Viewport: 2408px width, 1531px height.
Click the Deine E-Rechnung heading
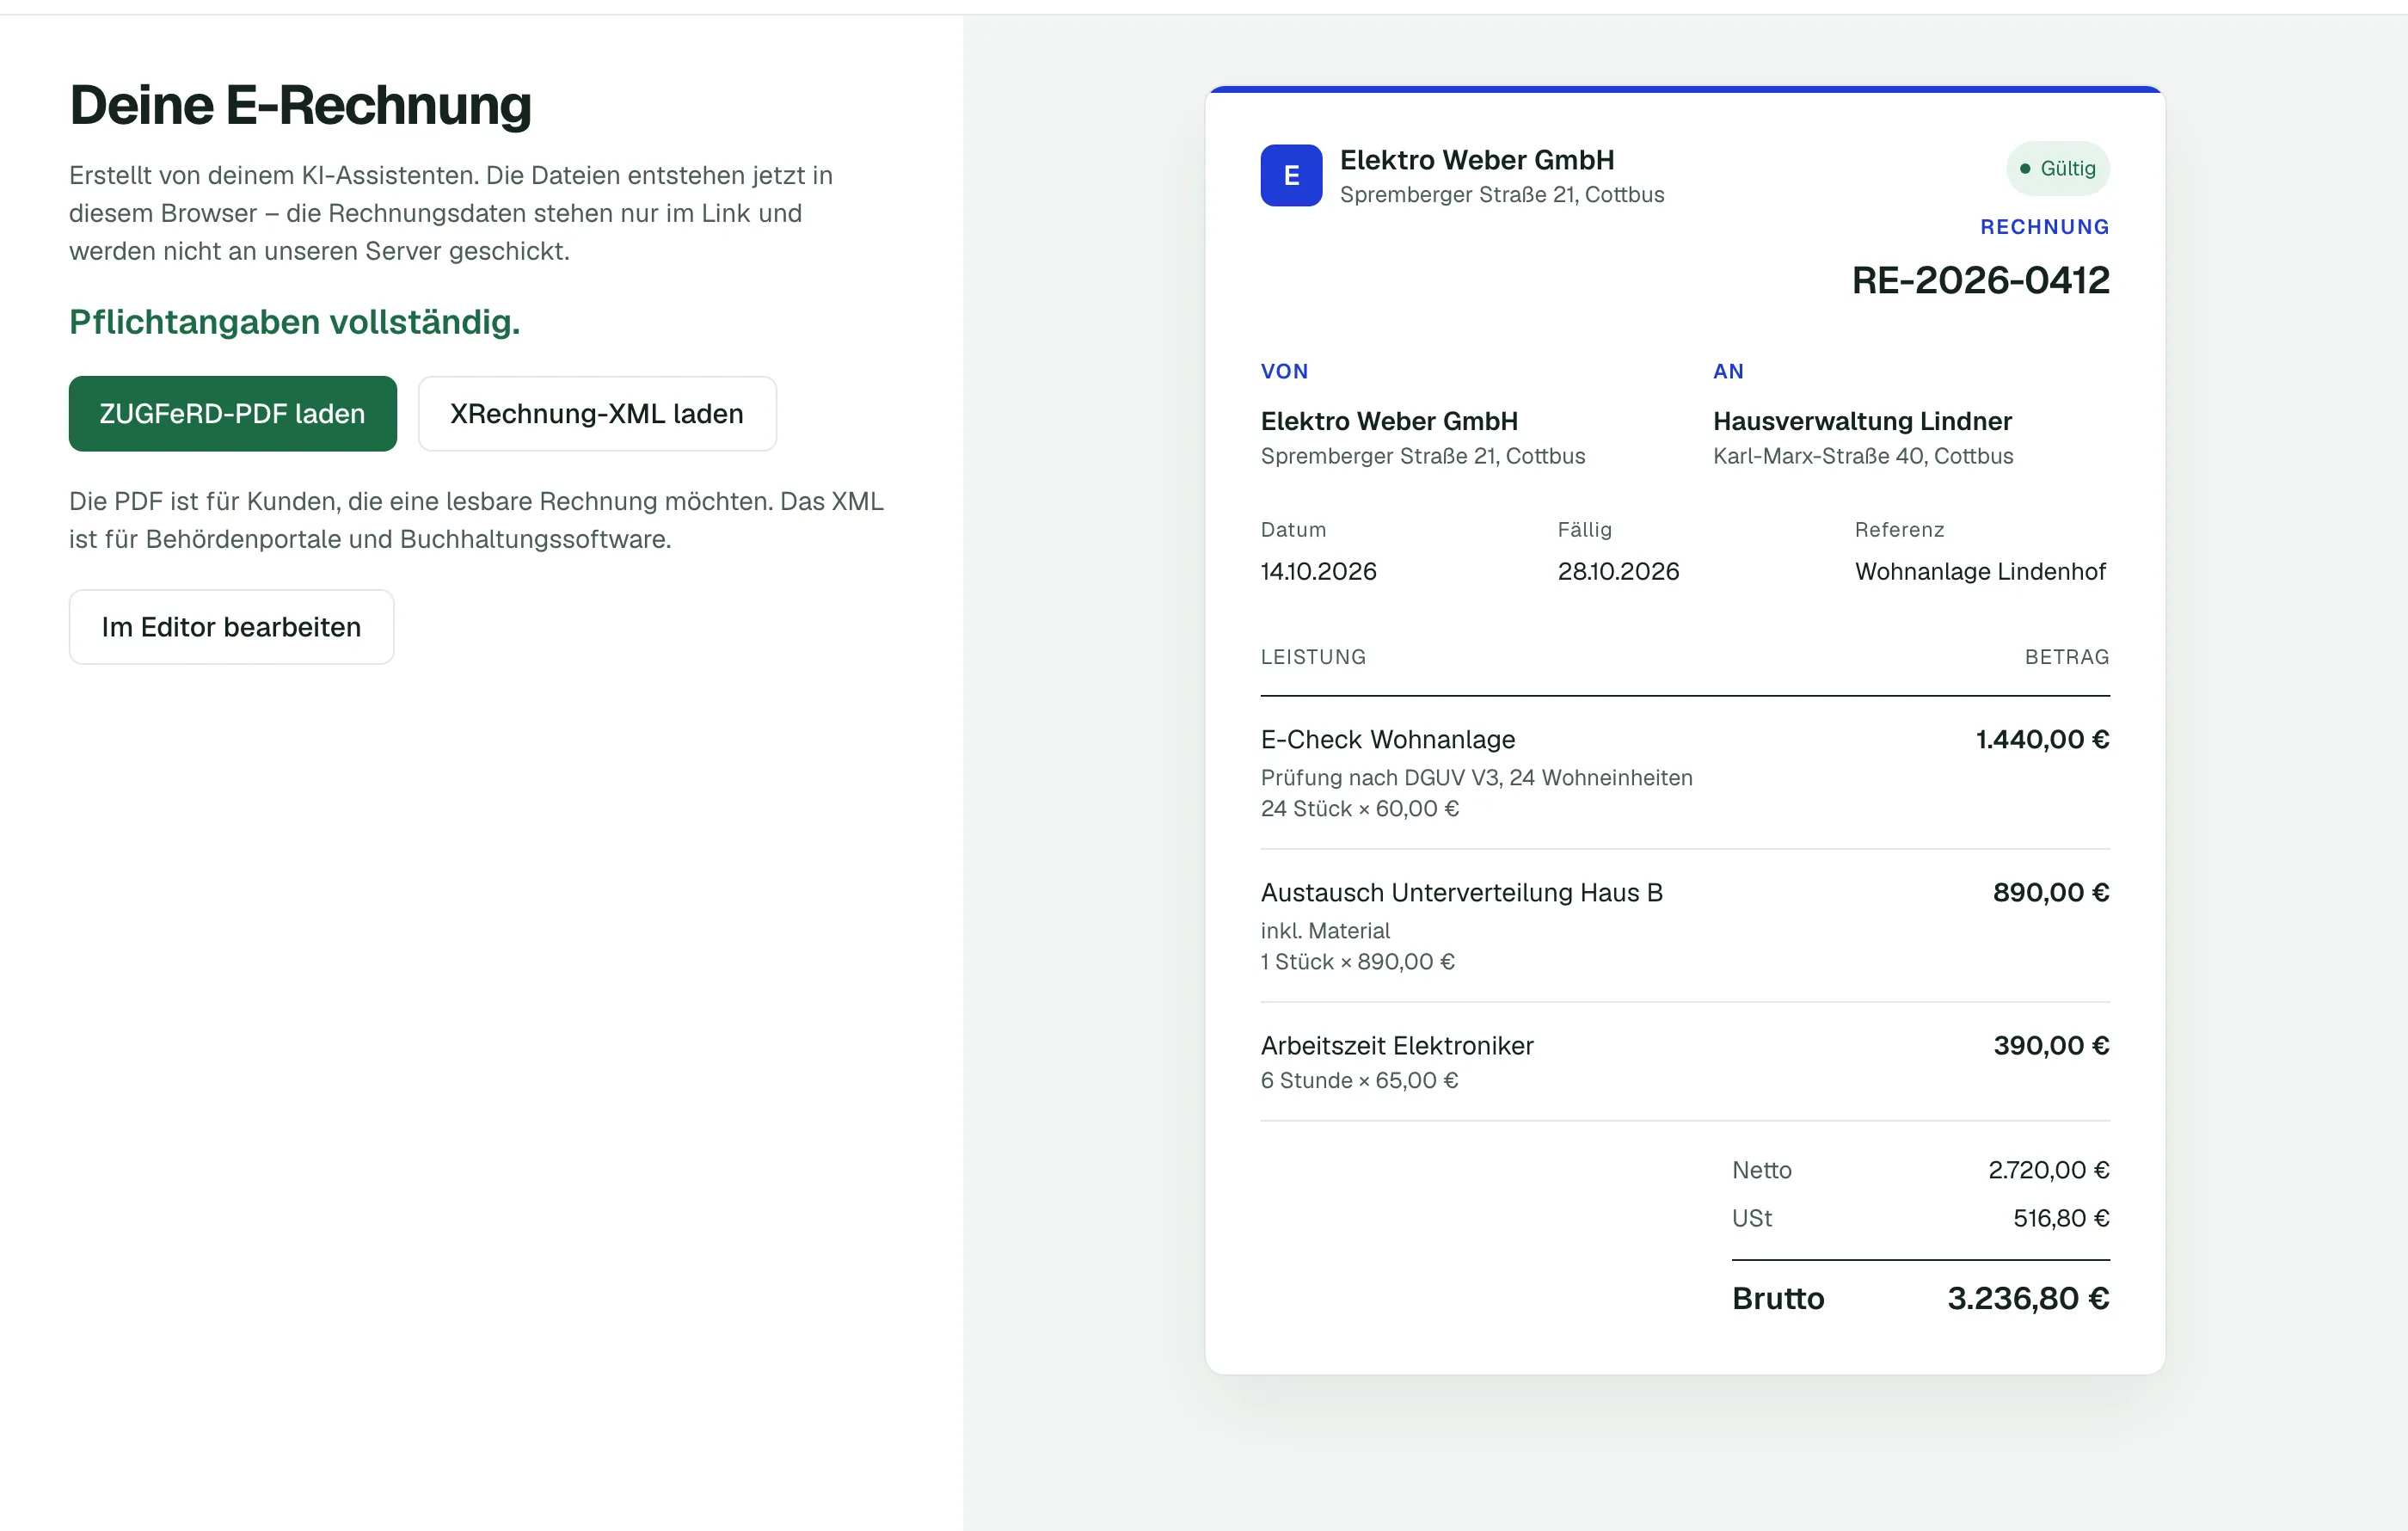(300, 105)
